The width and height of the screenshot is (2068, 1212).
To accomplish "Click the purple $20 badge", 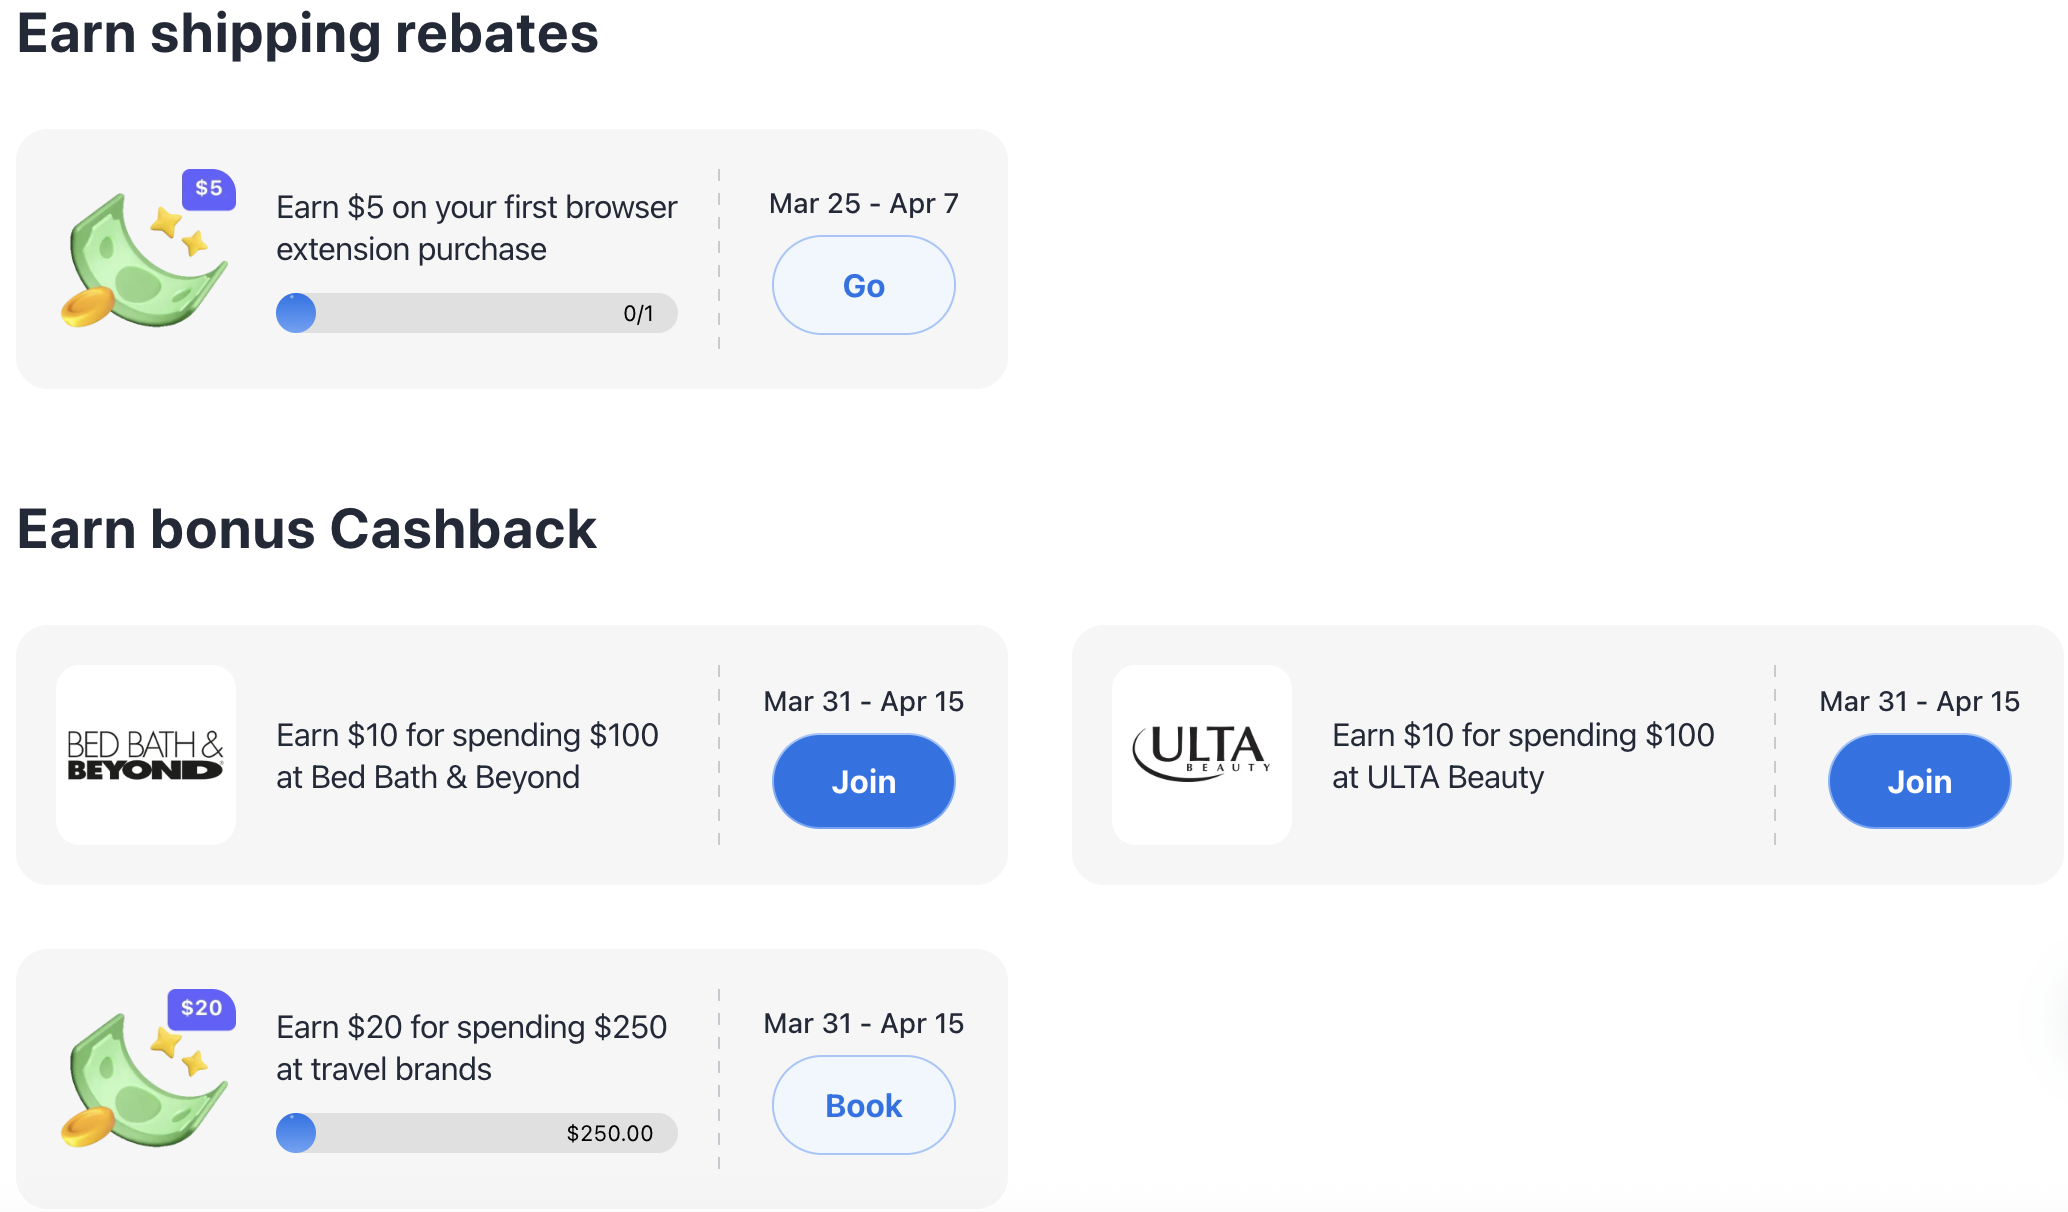I will click(201, 1009).
